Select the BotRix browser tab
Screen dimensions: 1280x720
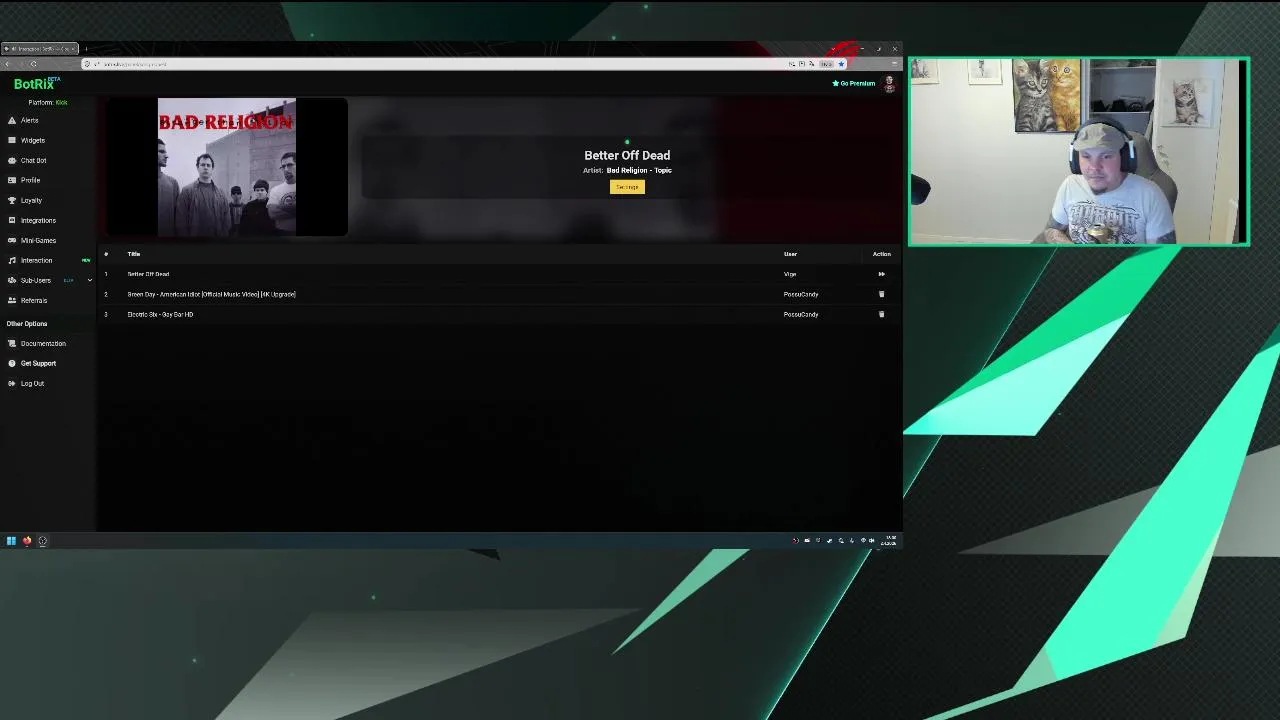point(40,49)
